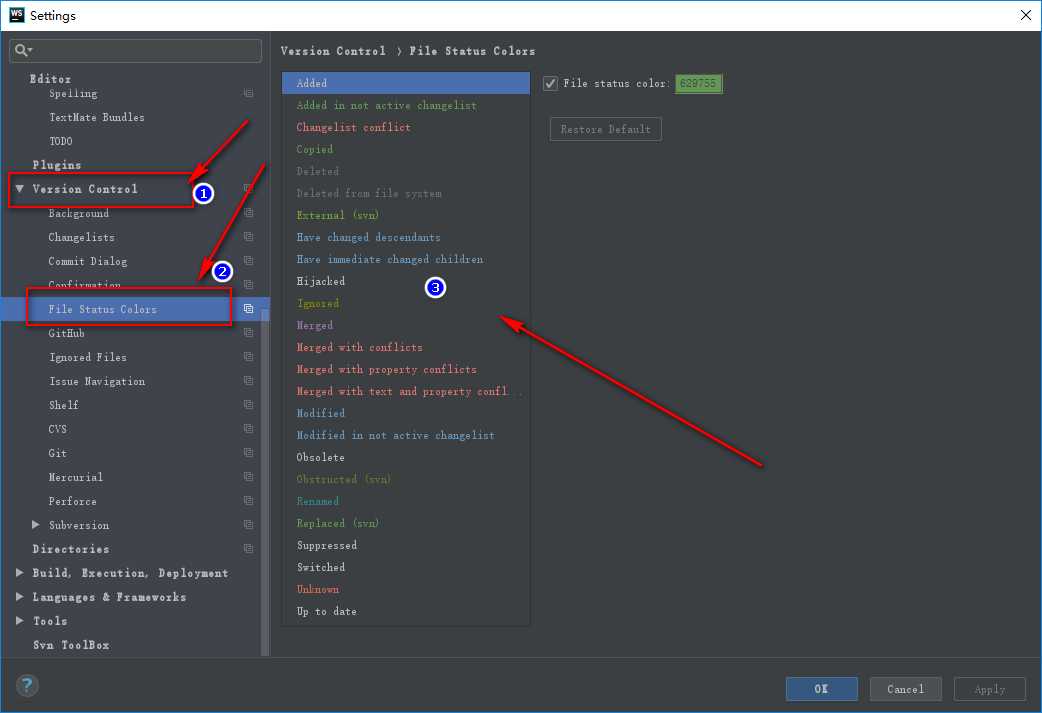Screen dimensions: 1042x713
Task: Select 'Merged with conflicts' status
Action: 406,347
